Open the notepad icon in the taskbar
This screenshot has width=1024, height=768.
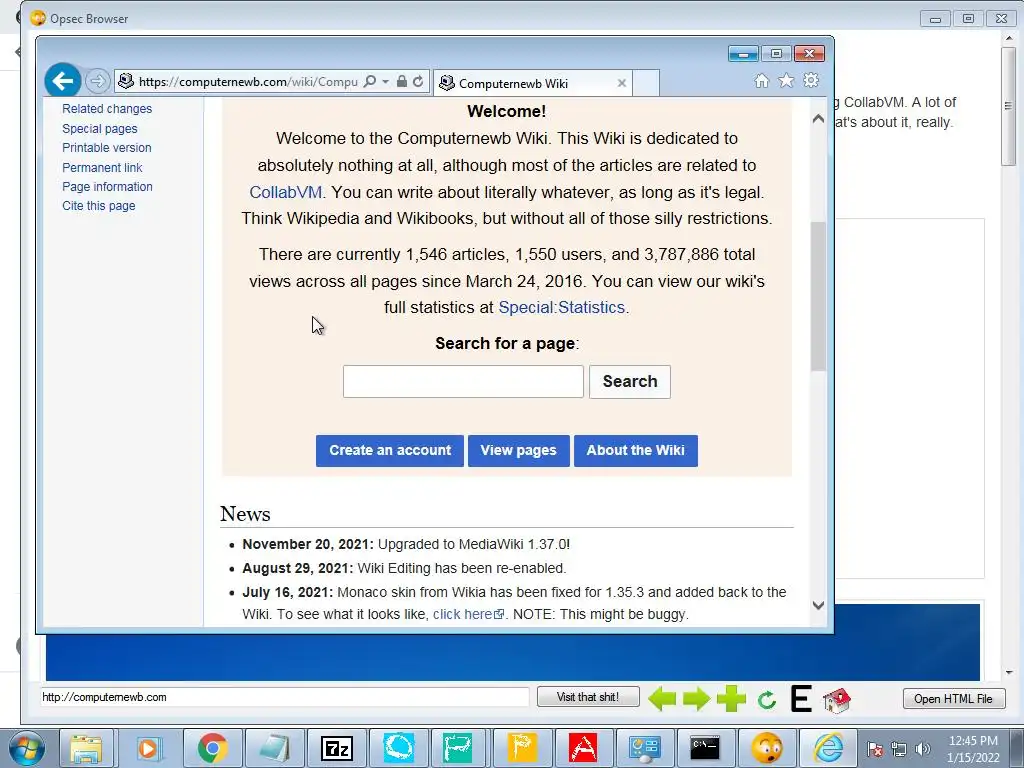[274, 748]
